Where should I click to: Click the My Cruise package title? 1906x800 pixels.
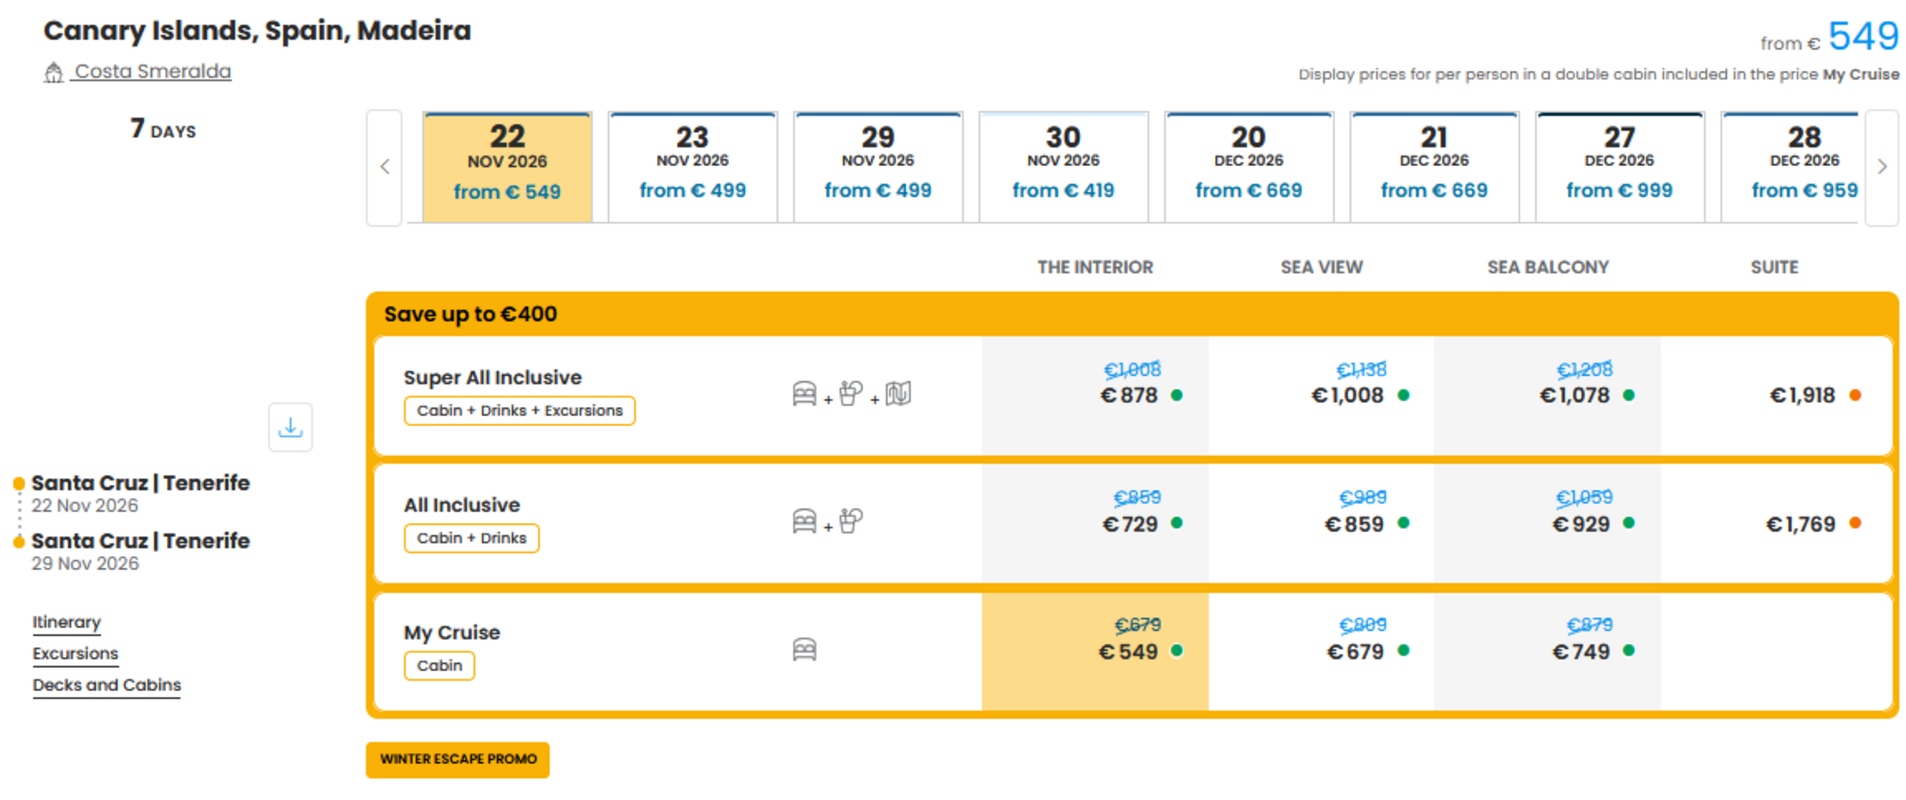pos(452,632)
